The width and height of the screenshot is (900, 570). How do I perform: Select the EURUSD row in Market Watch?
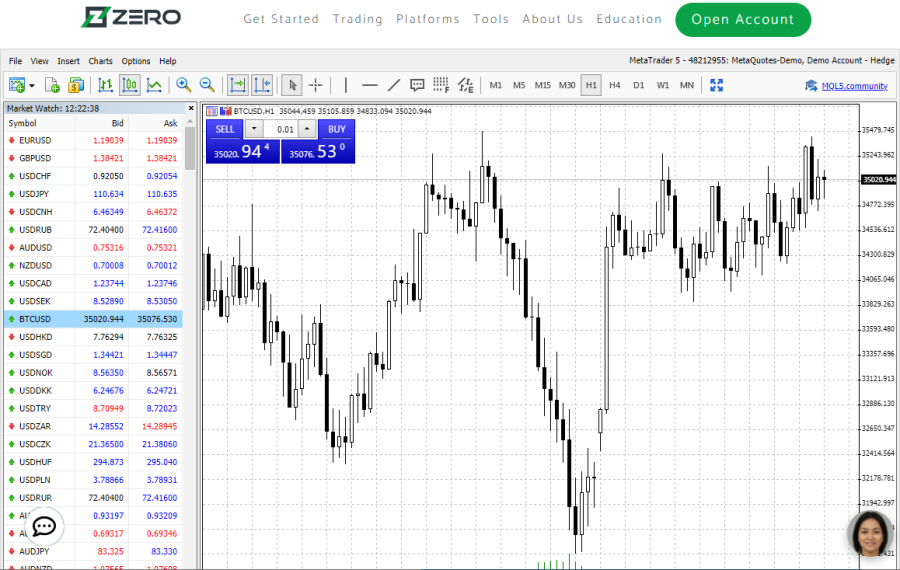point(94,140)
